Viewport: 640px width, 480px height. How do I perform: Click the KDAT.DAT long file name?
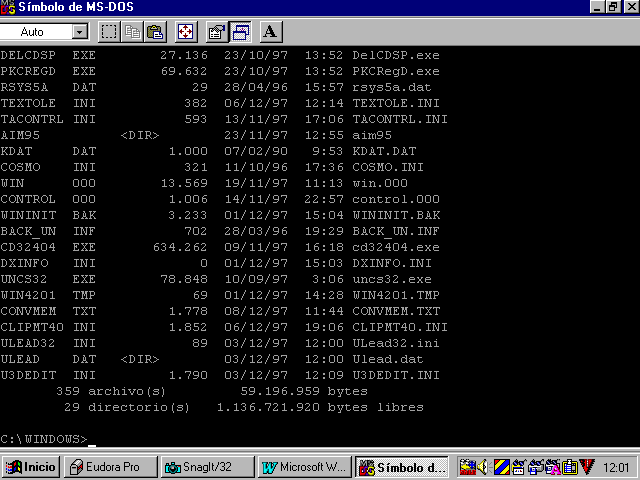(384, 151)
